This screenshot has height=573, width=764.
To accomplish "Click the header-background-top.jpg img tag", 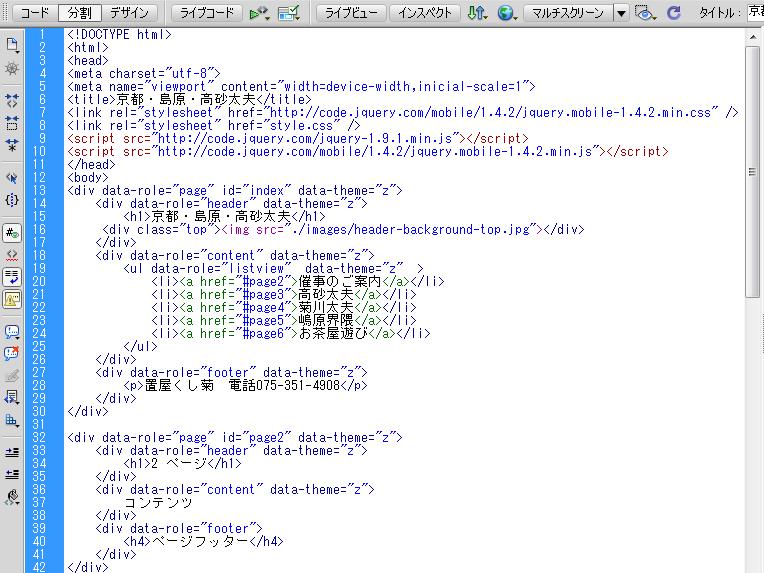I will point(382,229).
